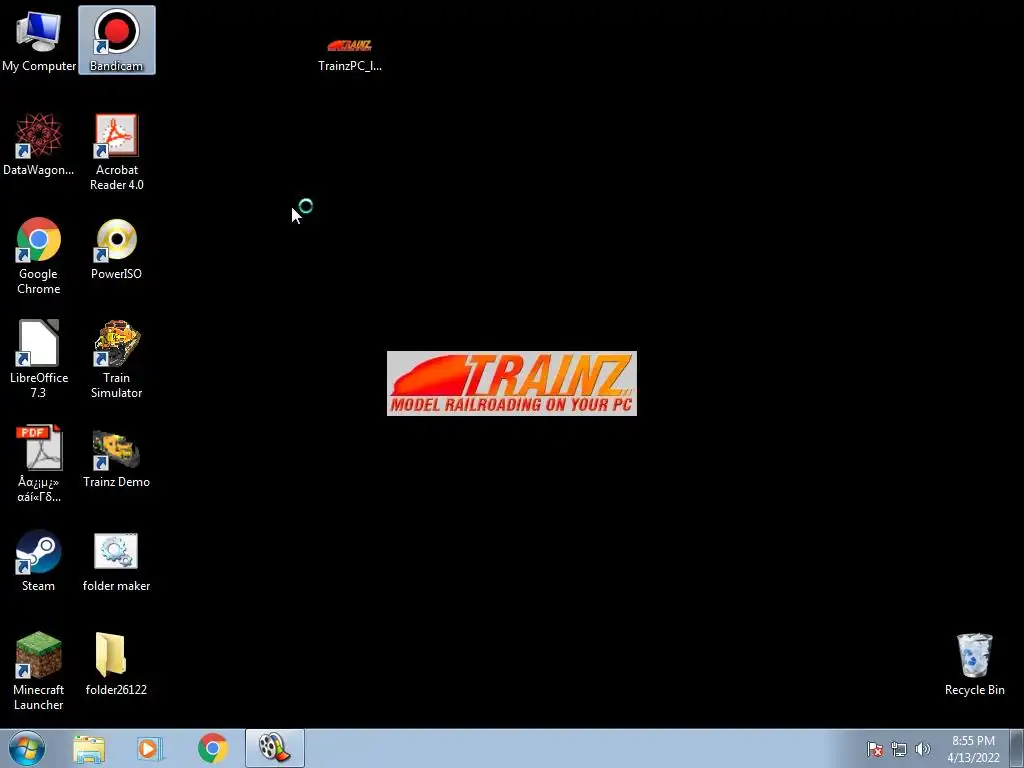Open the Windows Start menu
This screenshot has height=768, width=1024.
(27, 748)
